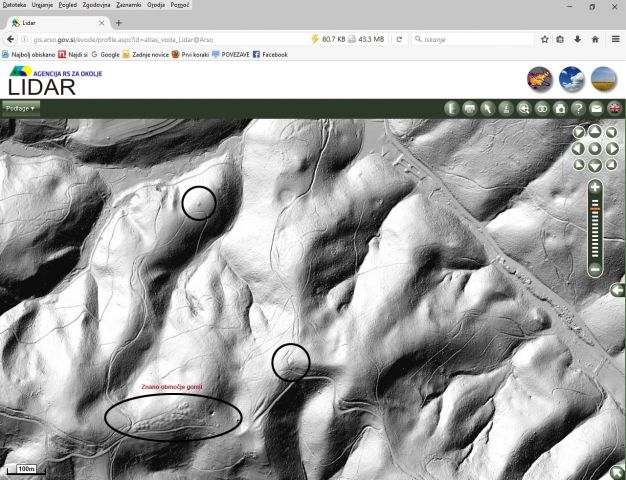Image resolution: width=626 pixels, height=480 pixels.
Task: Click the 80,7 KB lightning indicator
Action: [328, 39]
